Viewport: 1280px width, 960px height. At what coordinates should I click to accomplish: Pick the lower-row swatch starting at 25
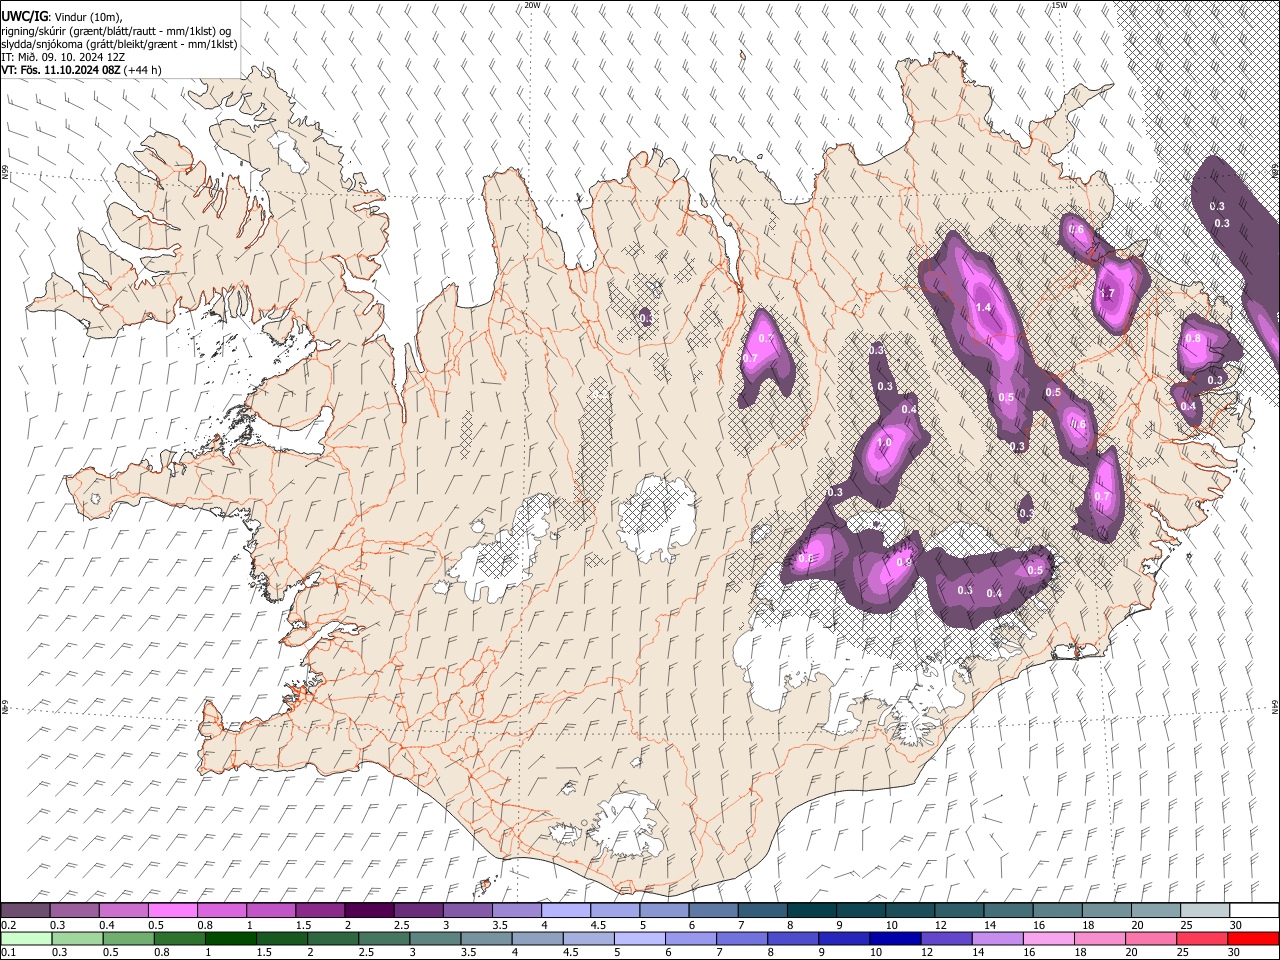point(1202,938)
